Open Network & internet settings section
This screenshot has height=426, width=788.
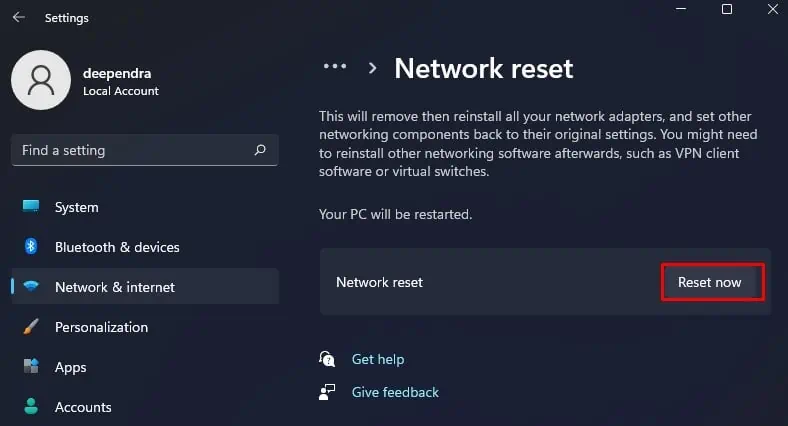point(115,287)
